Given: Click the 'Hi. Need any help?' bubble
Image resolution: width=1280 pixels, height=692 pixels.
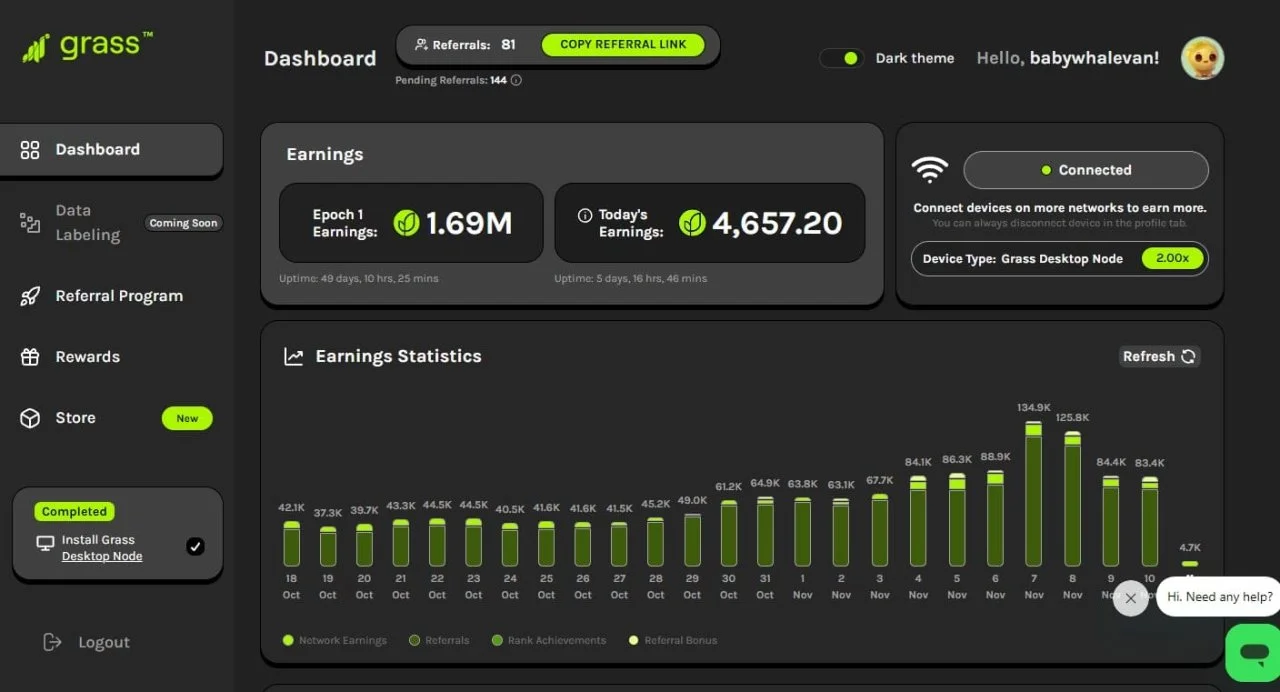Looking at the screenshot, I should coord(1219,597).
